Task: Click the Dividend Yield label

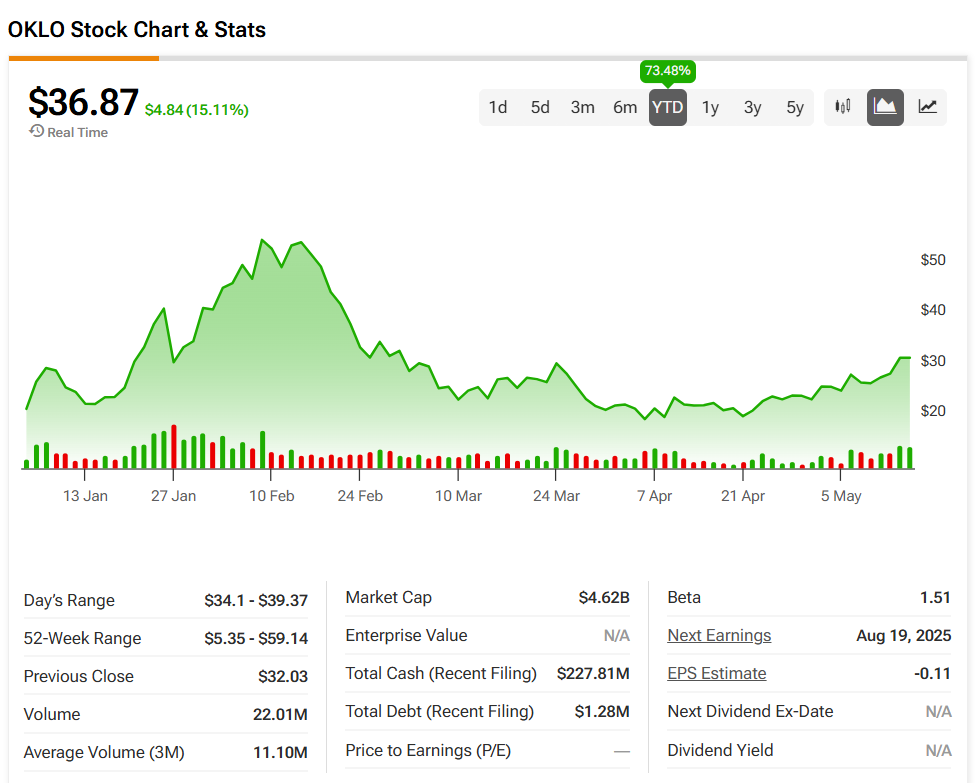Action: (720, 751)
